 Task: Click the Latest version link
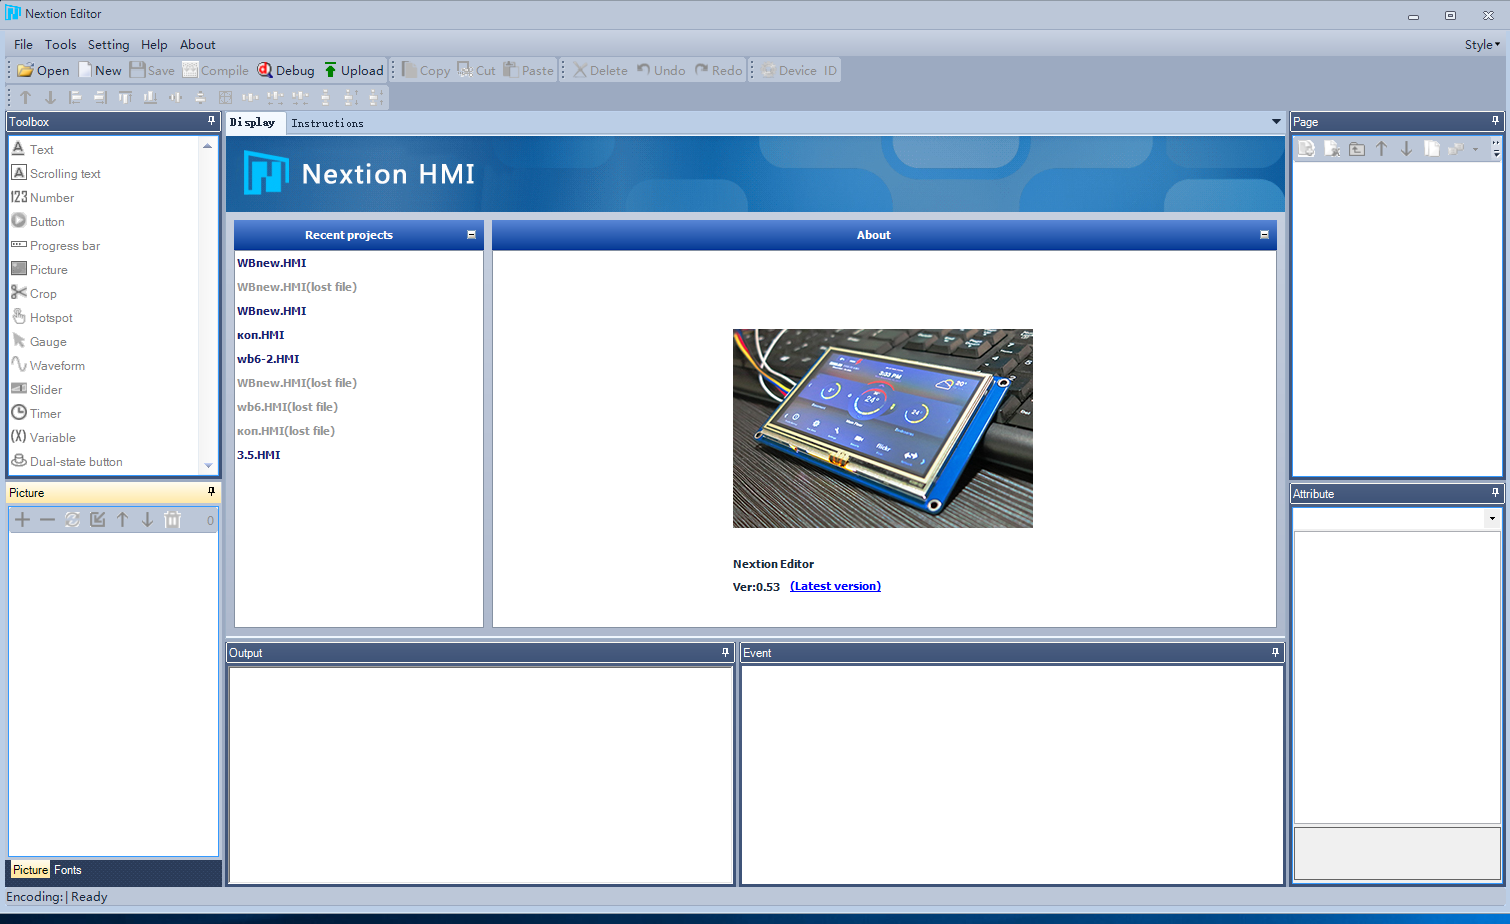click(835, 586)
